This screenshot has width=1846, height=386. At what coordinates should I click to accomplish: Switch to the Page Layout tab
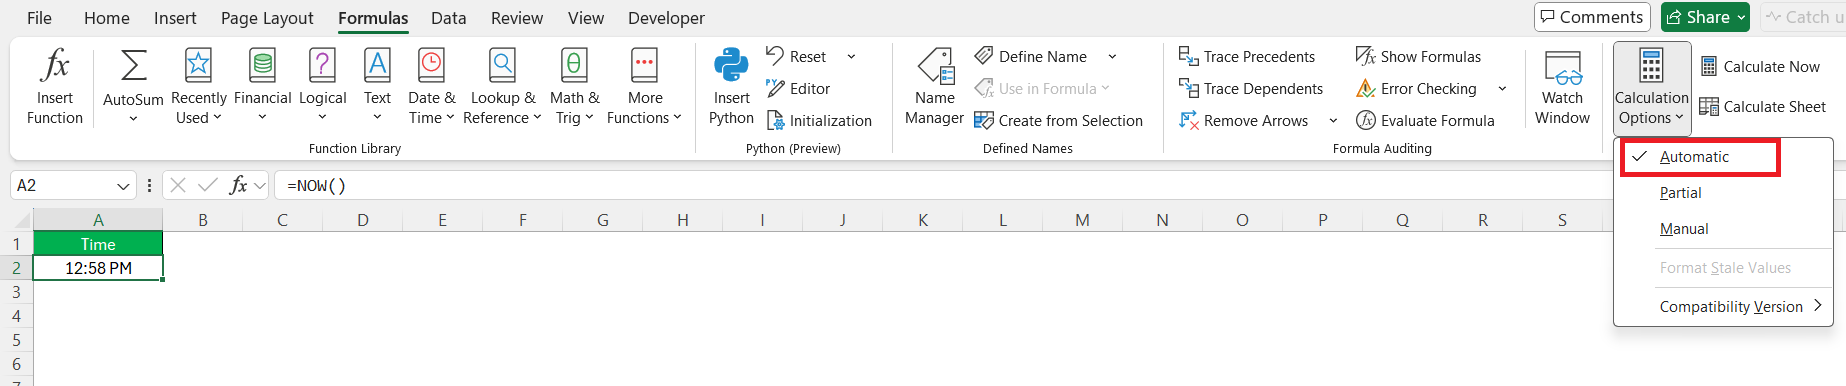[267, 18]
